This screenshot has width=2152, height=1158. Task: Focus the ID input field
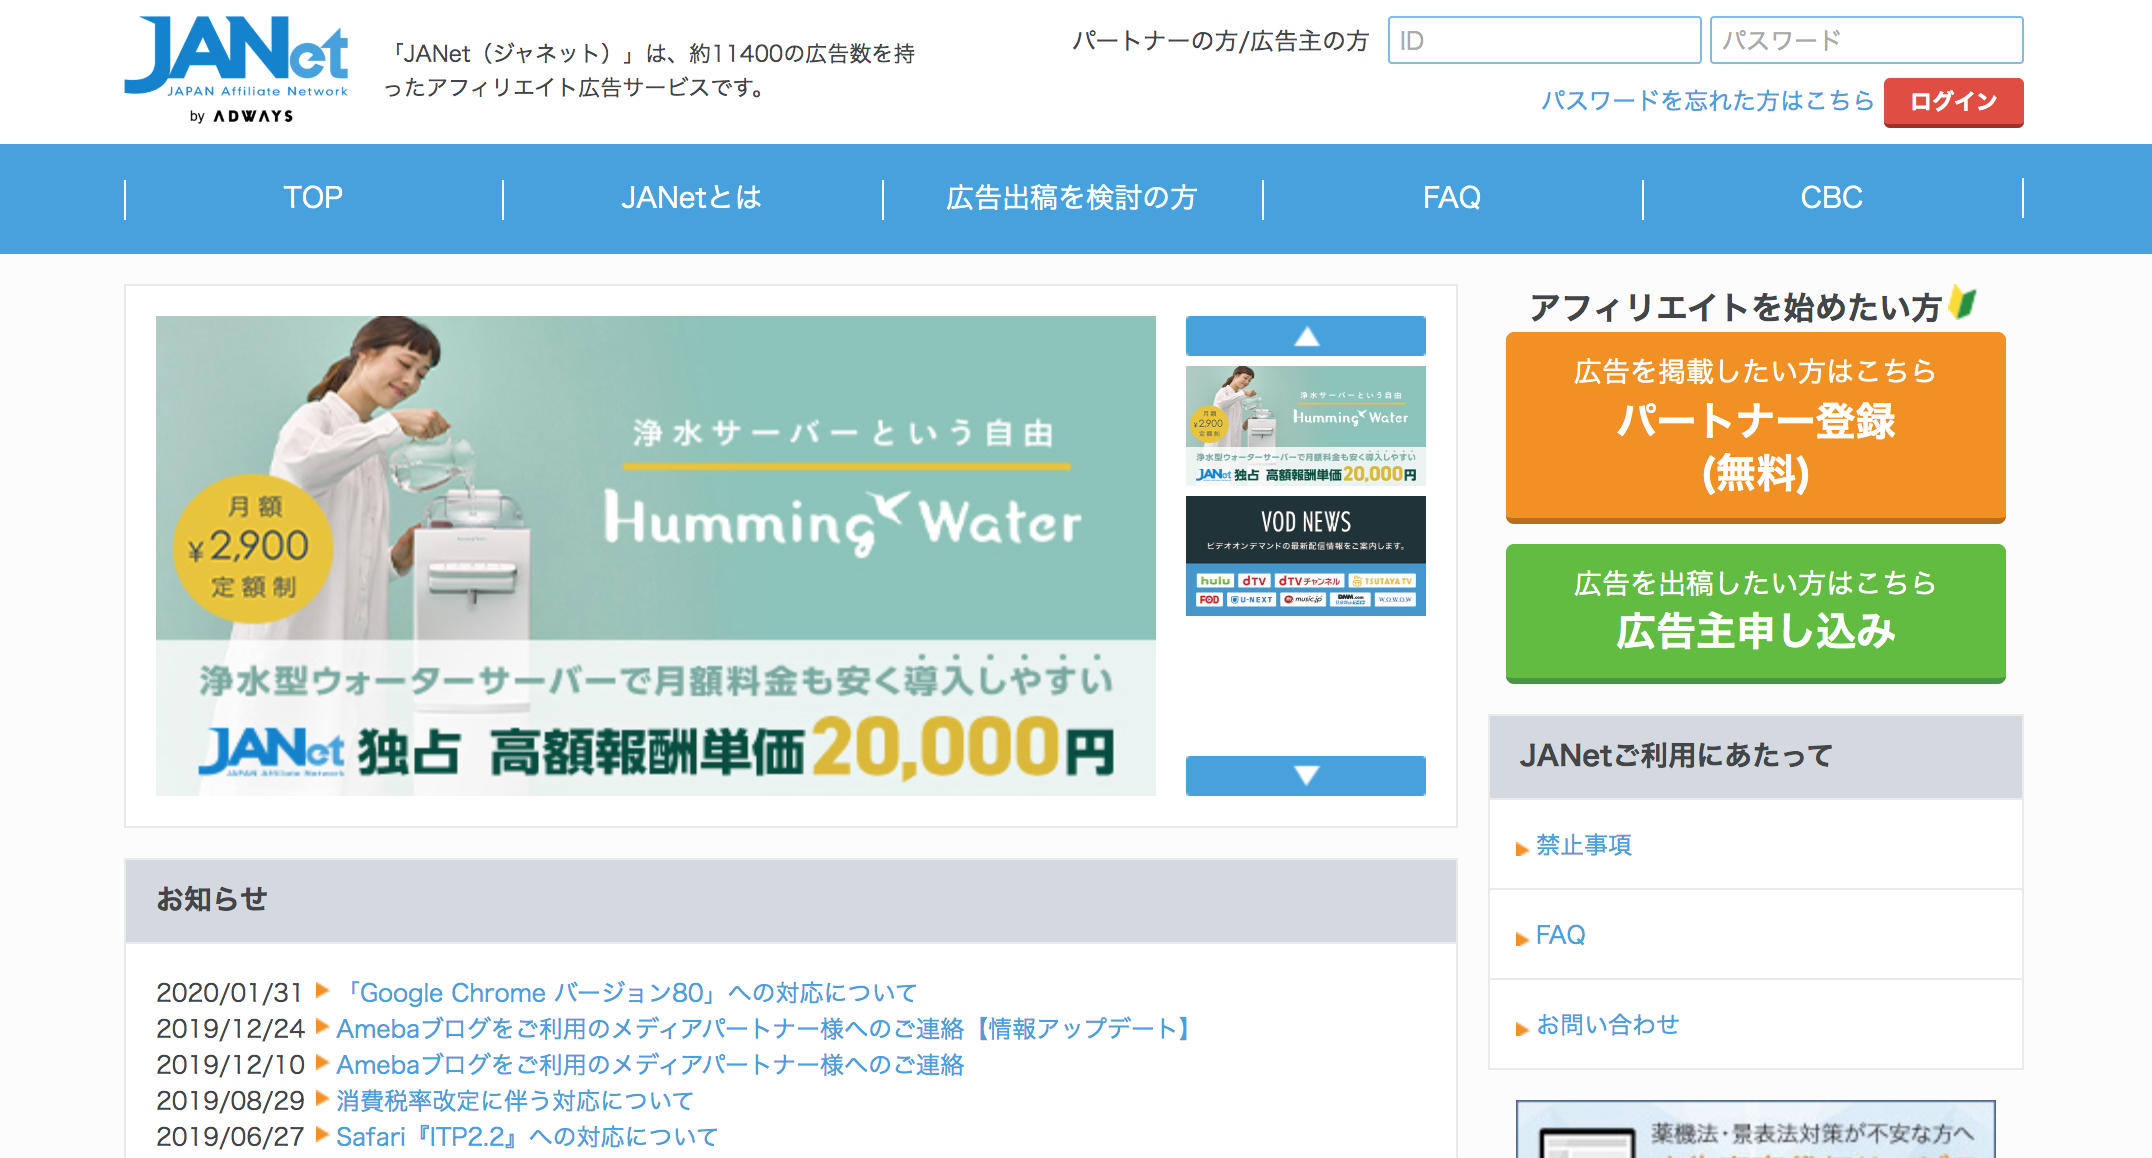pyautogui.click(x=1544, y=40)
